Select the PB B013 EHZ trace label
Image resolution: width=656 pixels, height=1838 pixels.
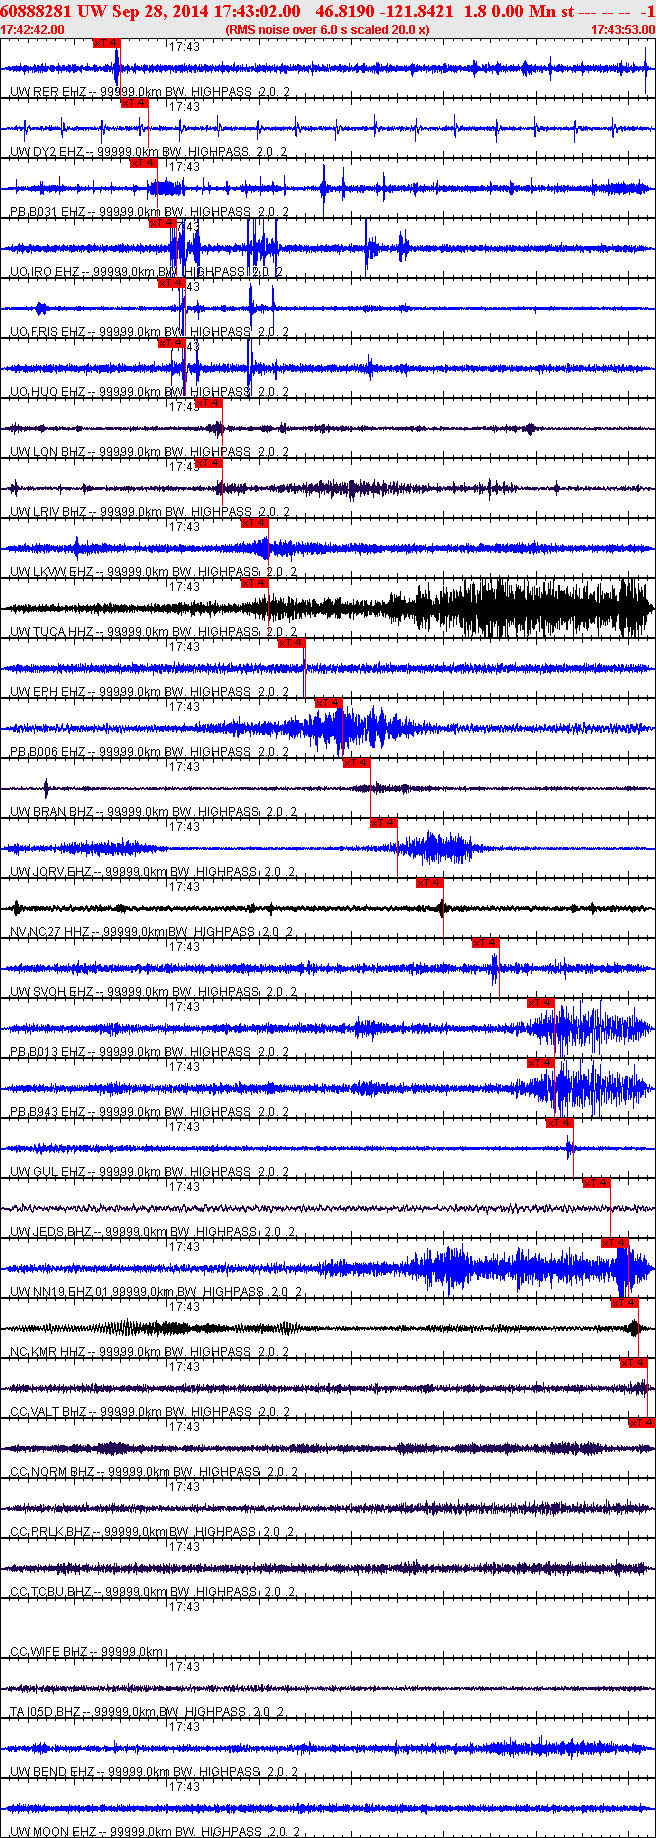pyautogui.click(x=149, y=1052)
